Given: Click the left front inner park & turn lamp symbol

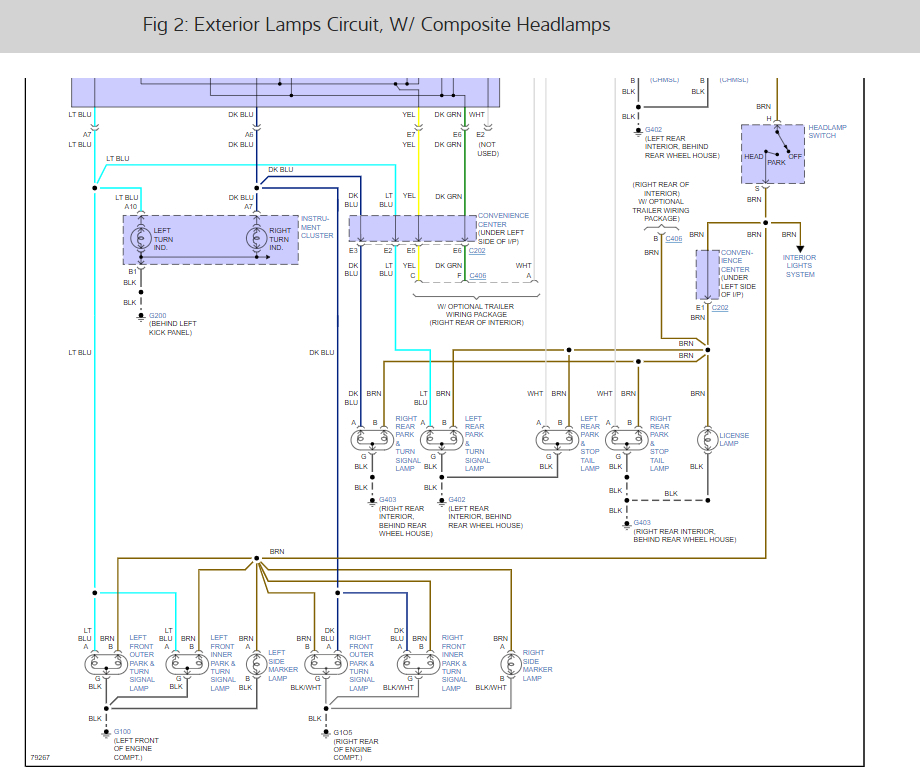Looking at the screenshot, I should pos(187,664).
